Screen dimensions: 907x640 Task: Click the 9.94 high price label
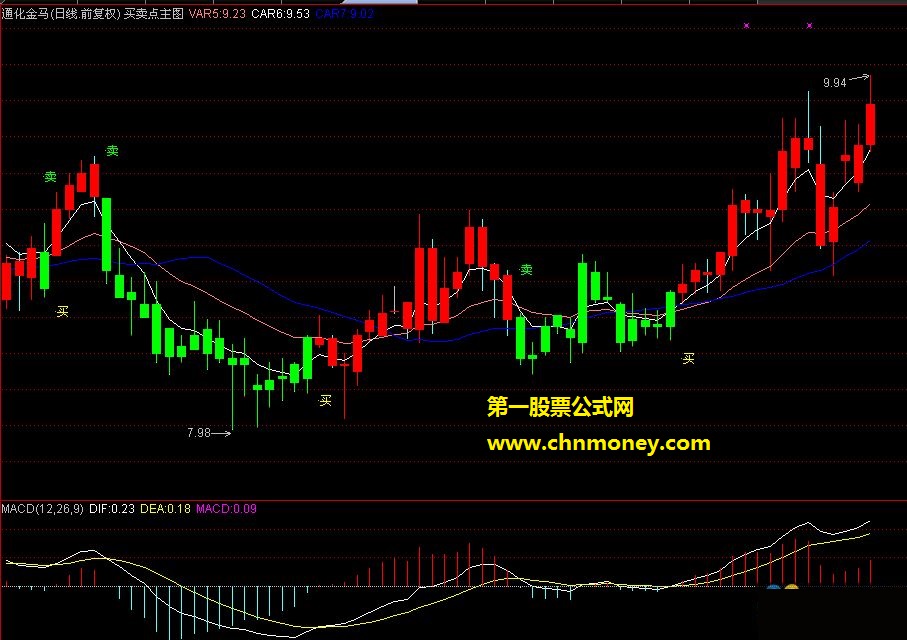pos(835,83)
